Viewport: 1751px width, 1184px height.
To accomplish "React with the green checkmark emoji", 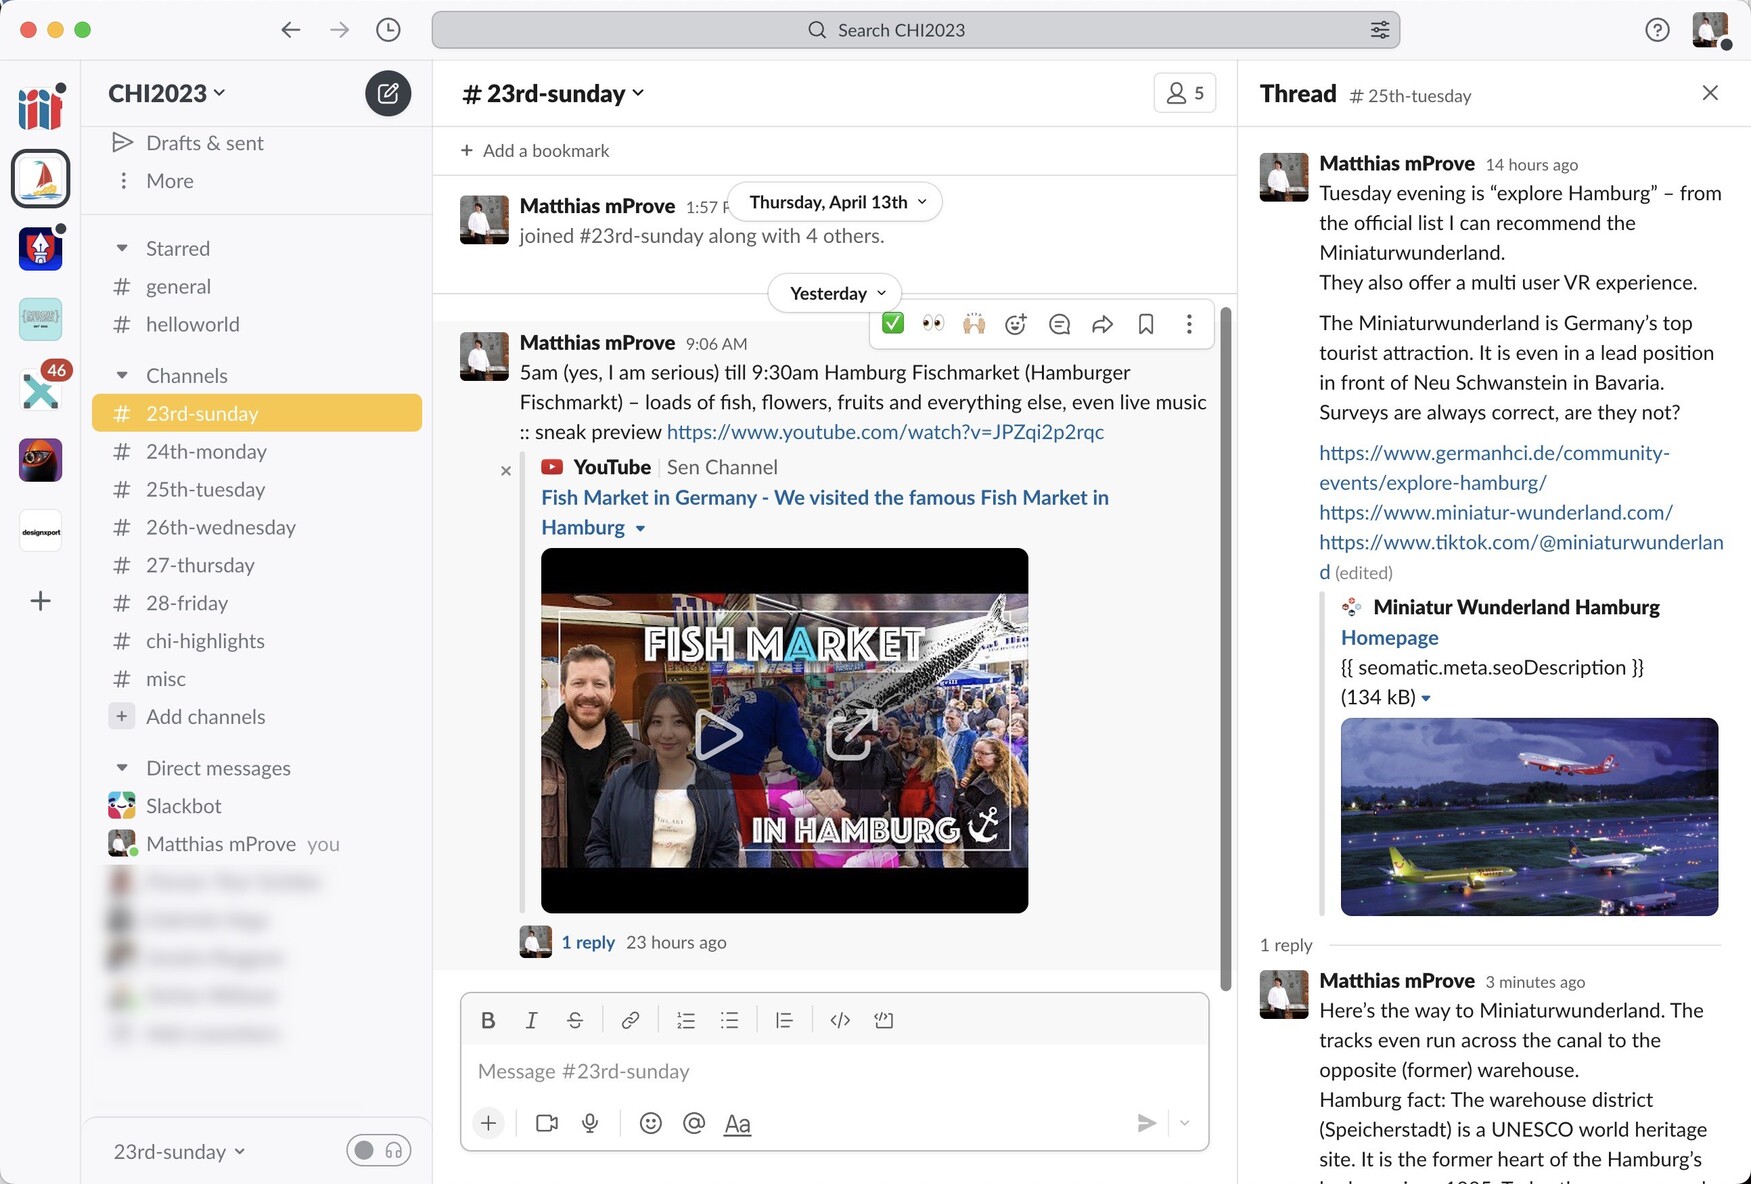I will (893, 323).
